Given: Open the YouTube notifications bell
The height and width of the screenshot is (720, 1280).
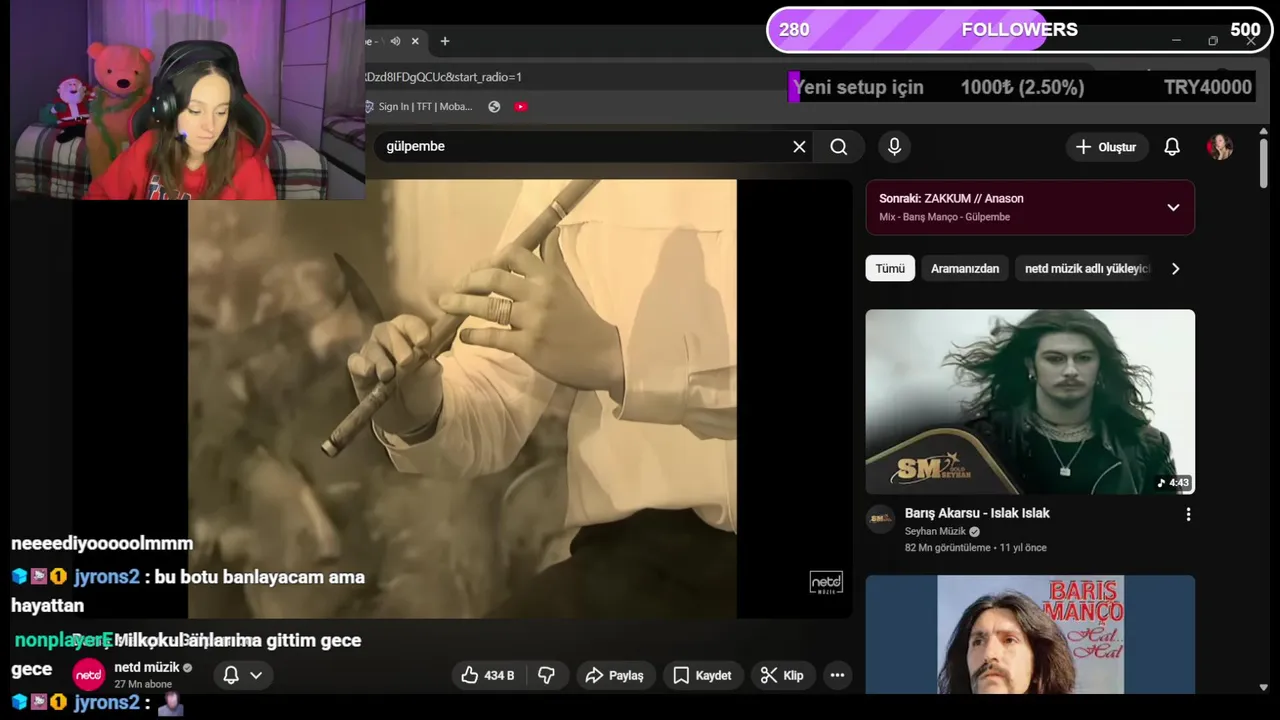Looking at the screenshot, I should 1172,147.
